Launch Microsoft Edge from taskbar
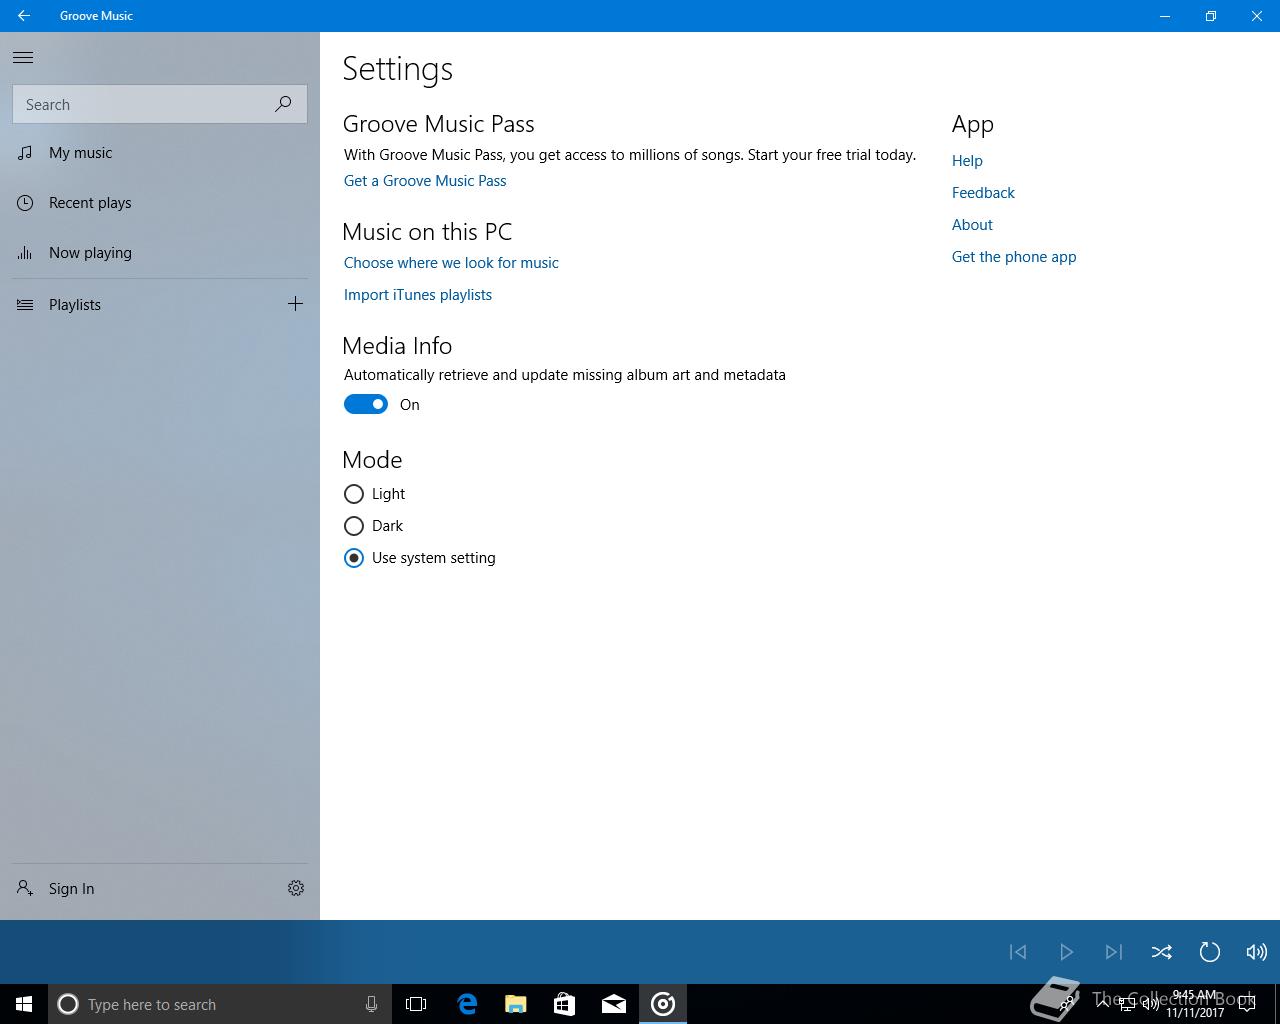 tap(467, 1004)
